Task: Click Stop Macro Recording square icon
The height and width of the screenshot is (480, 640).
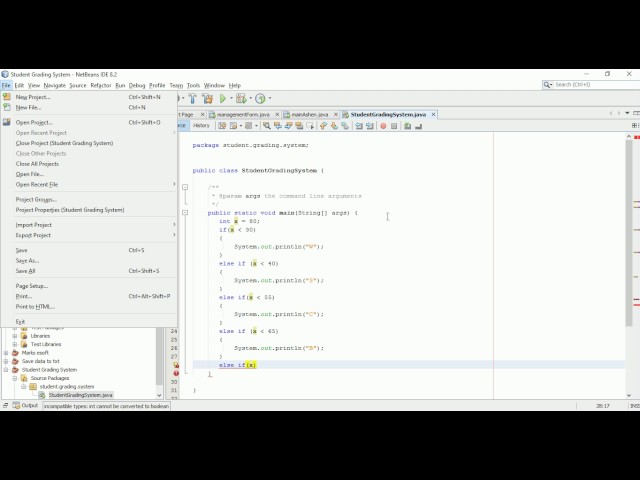Action: pyautogui.click(x=394, y=126)
